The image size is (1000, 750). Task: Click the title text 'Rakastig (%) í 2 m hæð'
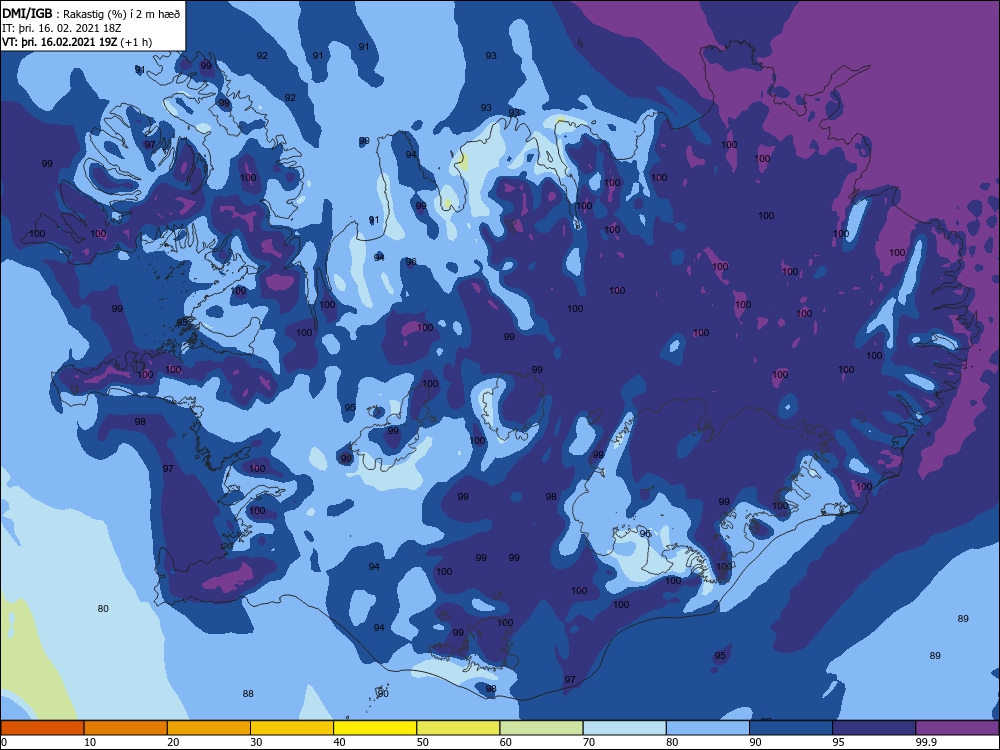click(121, 14)
